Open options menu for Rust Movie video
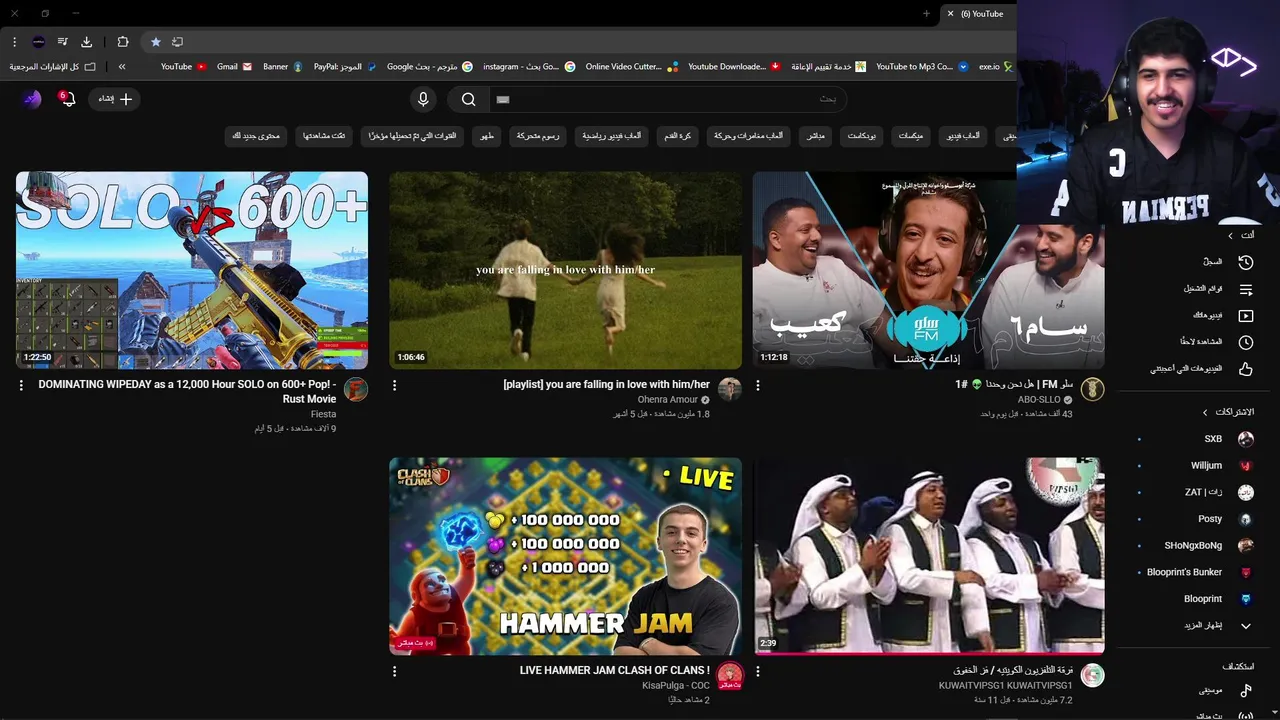Screen dimensions: 1280x720 pos(21,385)
